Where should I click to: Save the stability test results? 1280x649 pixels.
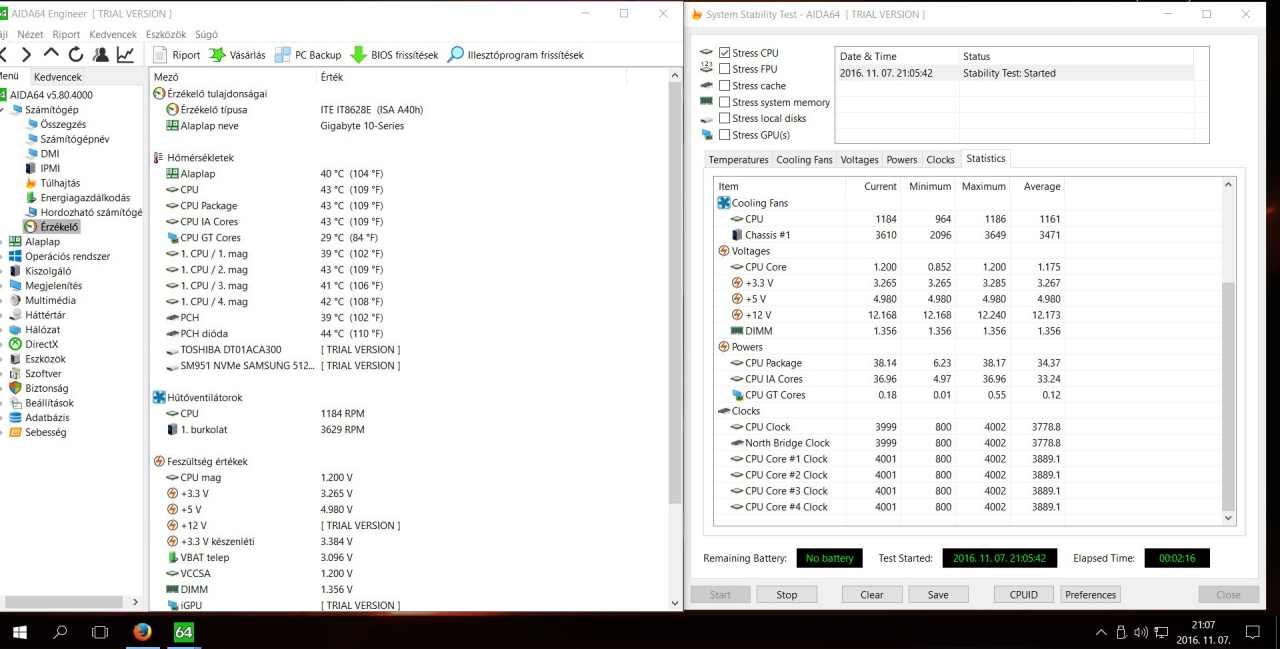(x=938, y=594)
